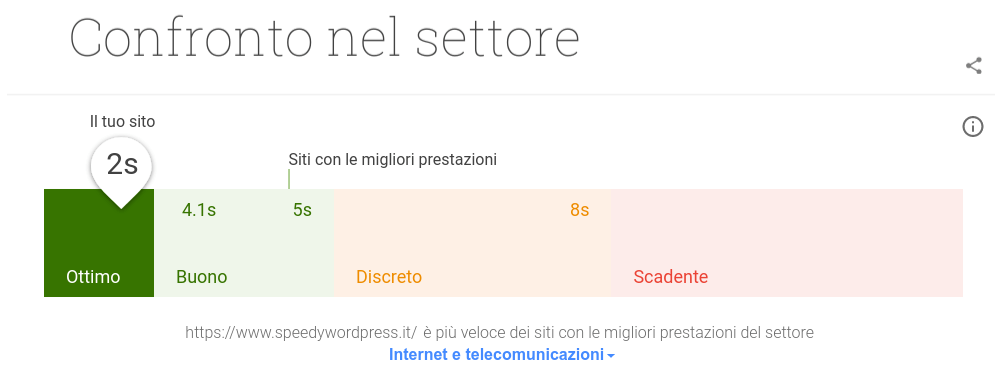Click the 'Confronto nel settore' heading
Viewport: 995px width, 378px height.
pos(324,38)
